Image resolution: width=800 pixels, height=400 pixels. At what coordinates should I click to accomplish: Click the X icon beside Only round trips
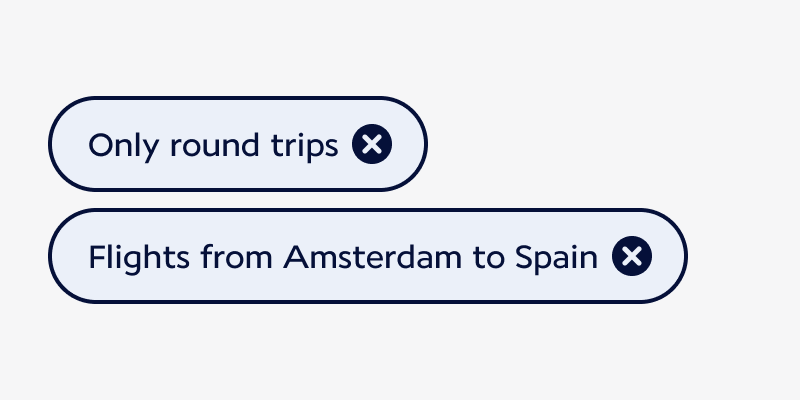tap(372, 145)
